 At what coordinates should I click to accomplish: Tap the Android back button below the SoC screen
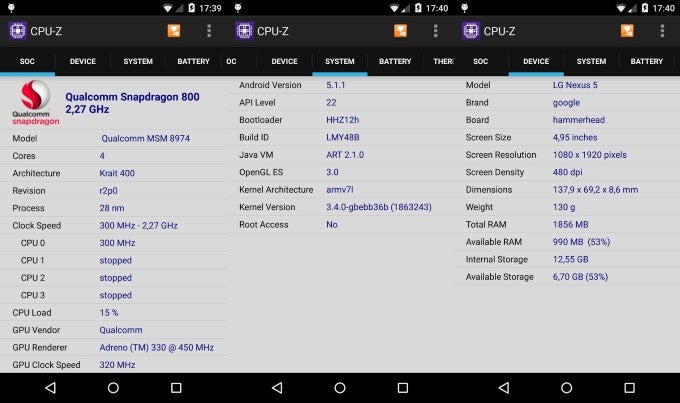51,388
